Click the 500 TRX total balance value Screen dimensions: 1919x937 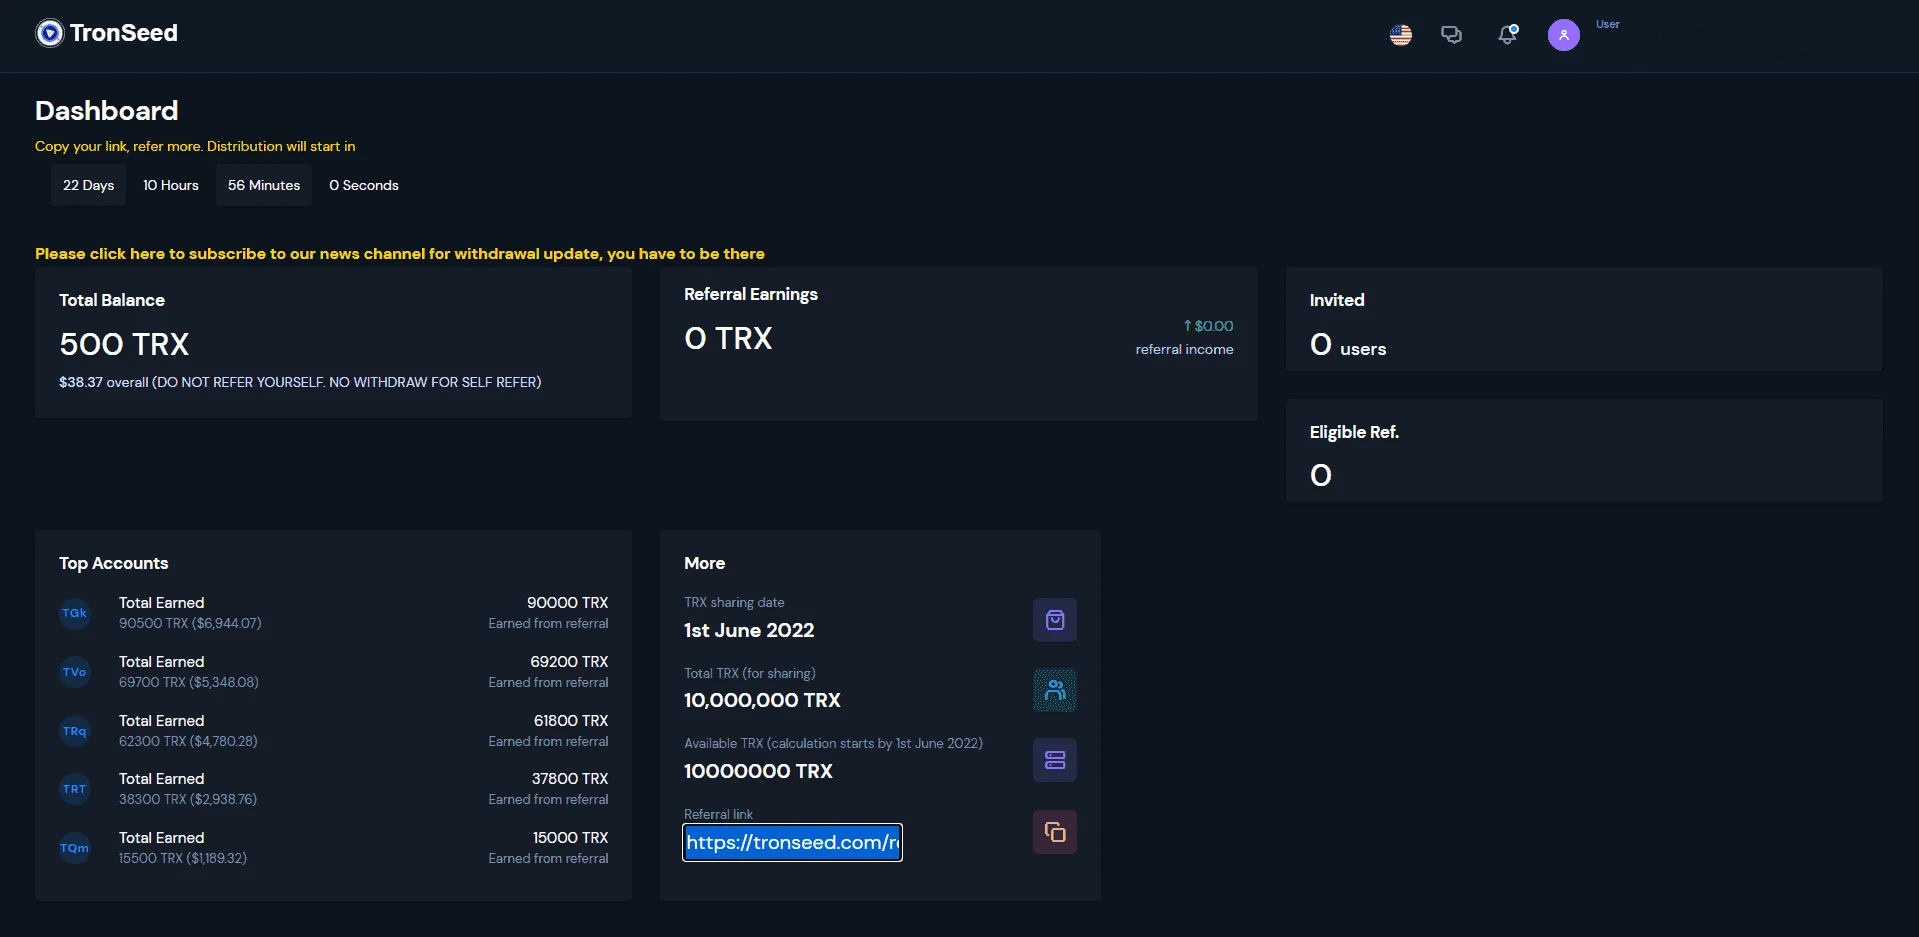click(124, 344)
